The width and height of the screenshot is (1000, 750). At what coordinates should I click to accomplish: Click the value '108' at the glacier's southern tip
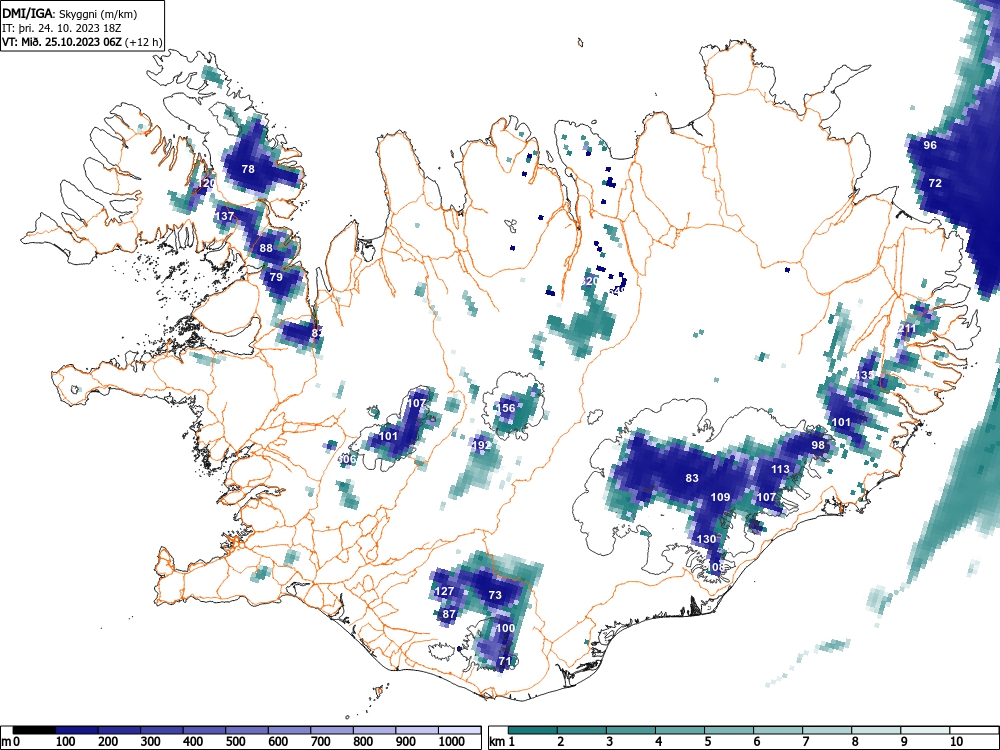pyautogui.click(x=716, y=567)
